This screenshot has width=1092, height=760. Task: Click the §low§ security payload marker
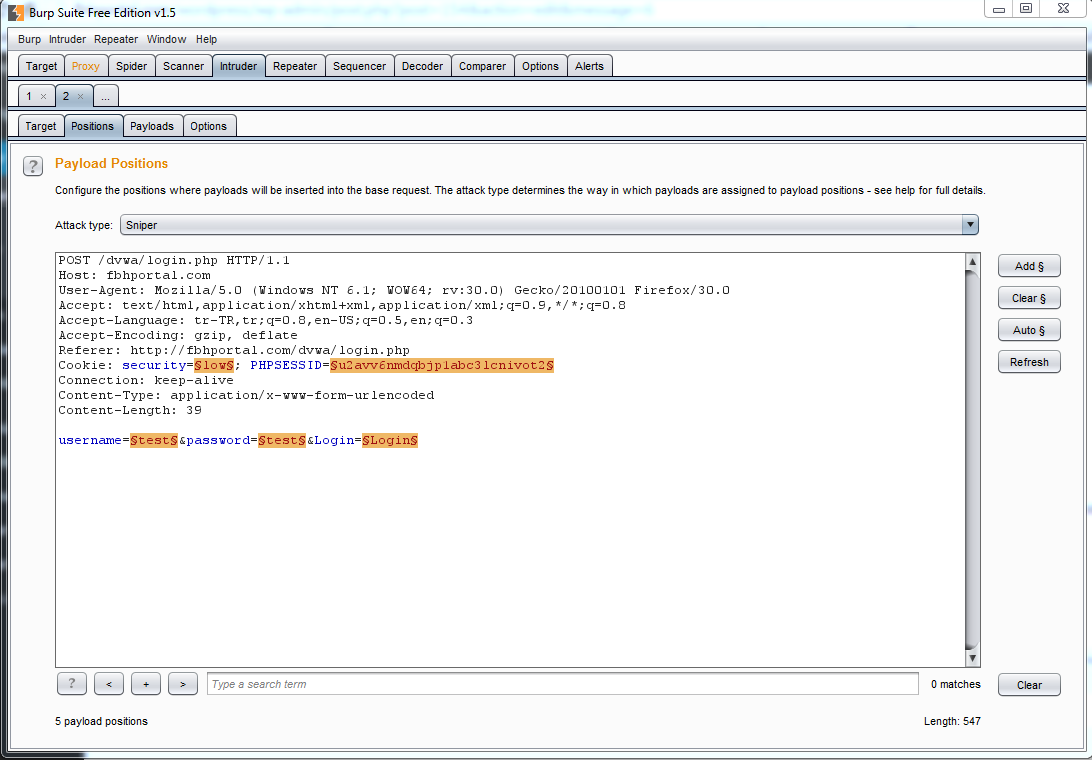[214, 365]
